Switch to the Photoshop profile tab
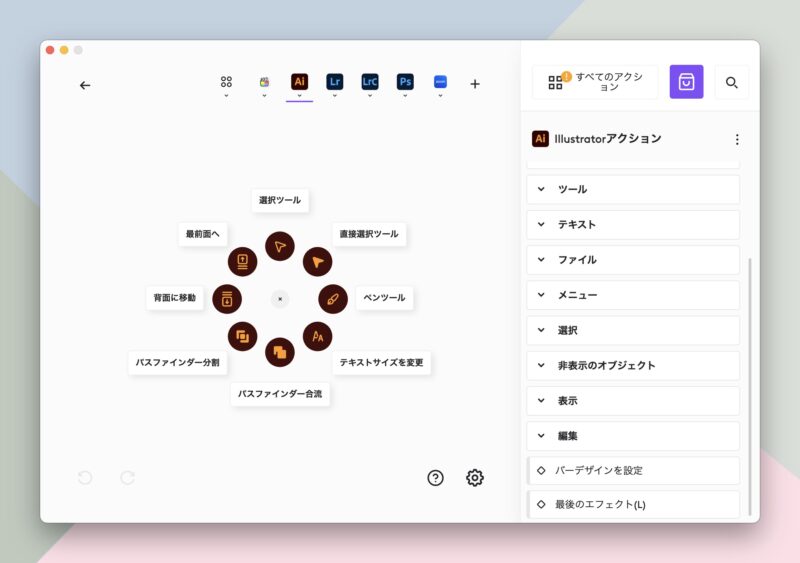 click(x=405, y=83)
